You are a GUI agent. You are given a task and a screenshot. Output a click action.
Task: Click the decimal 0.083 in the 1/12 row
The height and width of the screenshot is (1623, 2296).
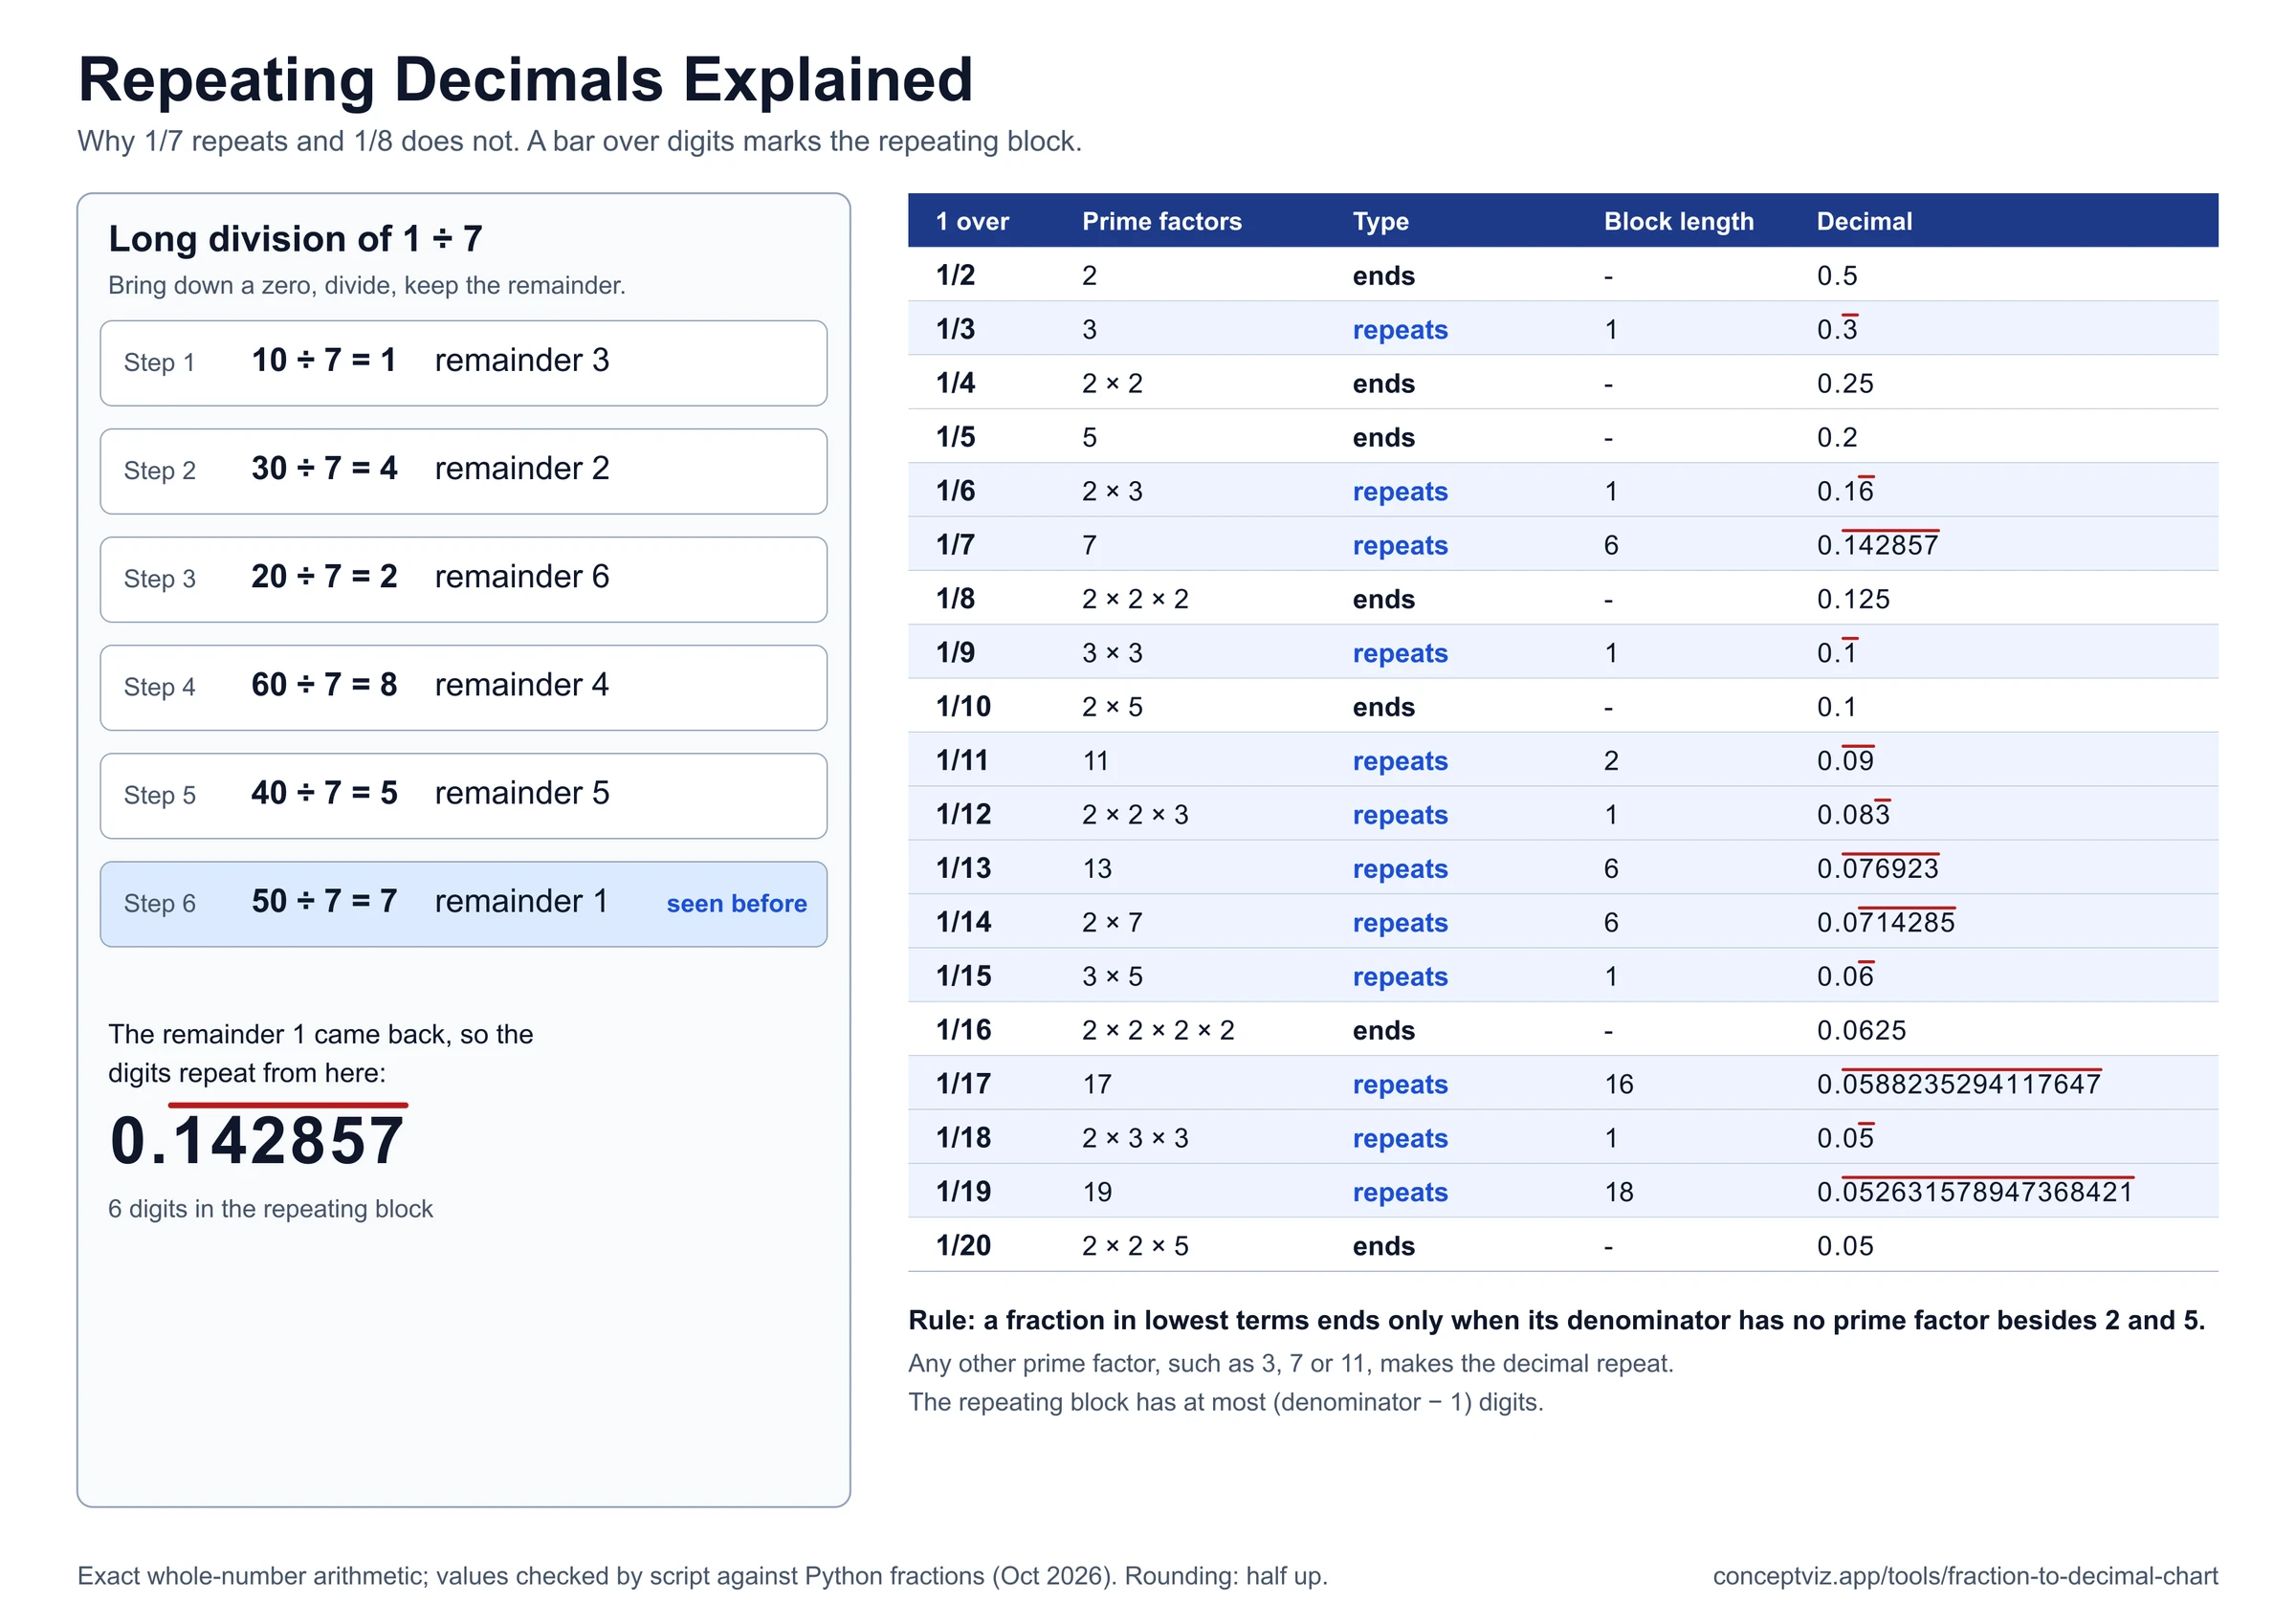[1852, 813]
